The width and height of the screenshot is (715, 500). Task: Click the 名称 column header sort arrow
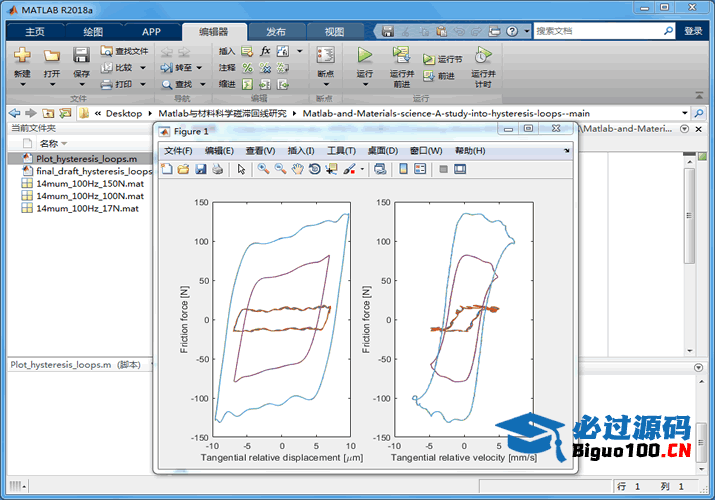pyautogui.click(x=64, y=144)
